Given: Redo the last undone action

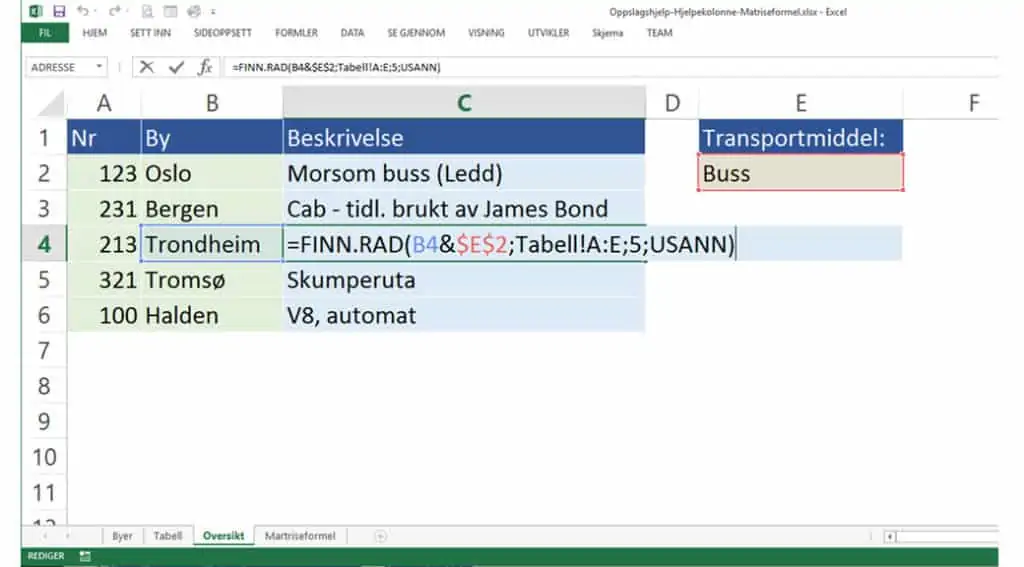Looking at the screenshot, I should 115,10.
